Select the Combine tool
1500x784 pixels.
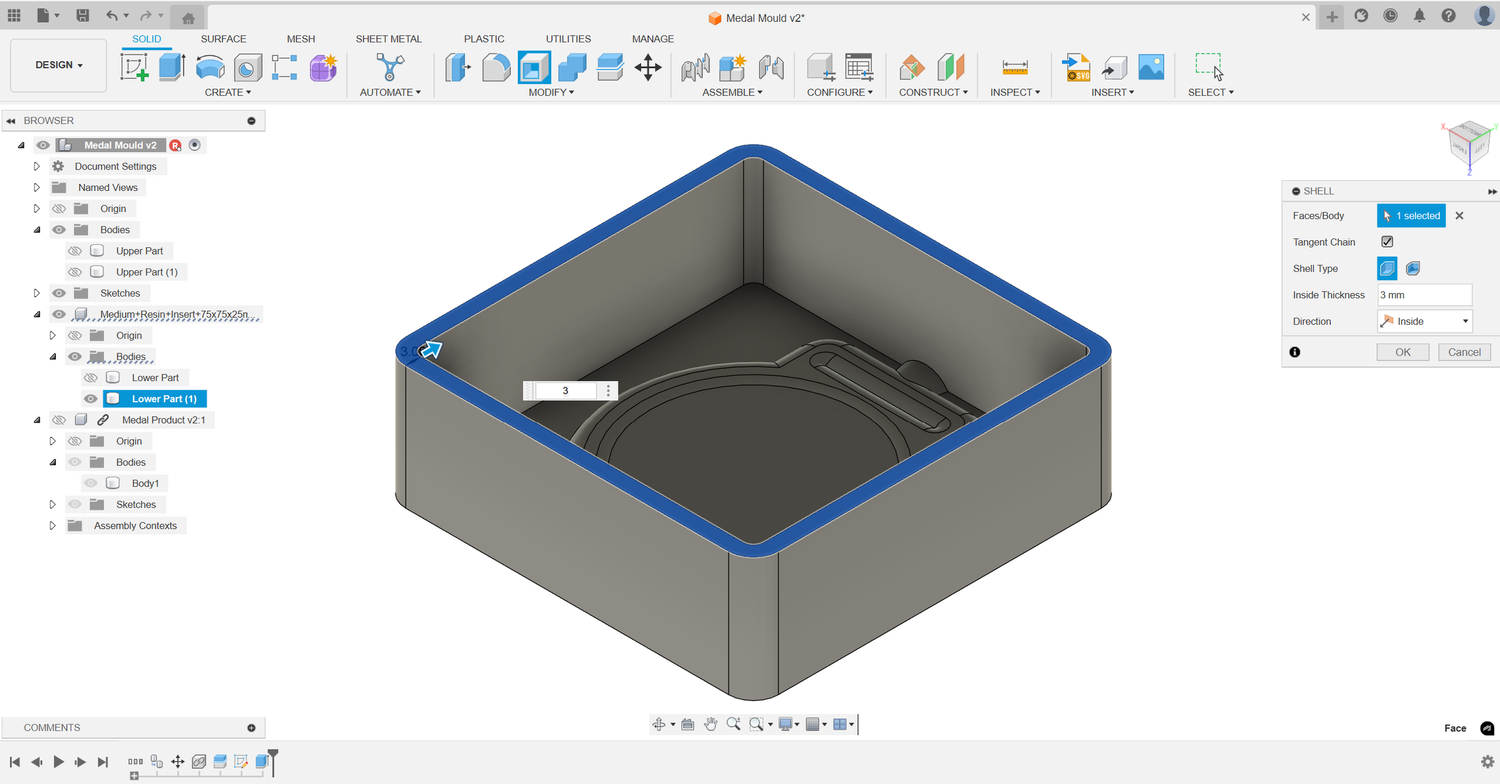coord(572,67)
